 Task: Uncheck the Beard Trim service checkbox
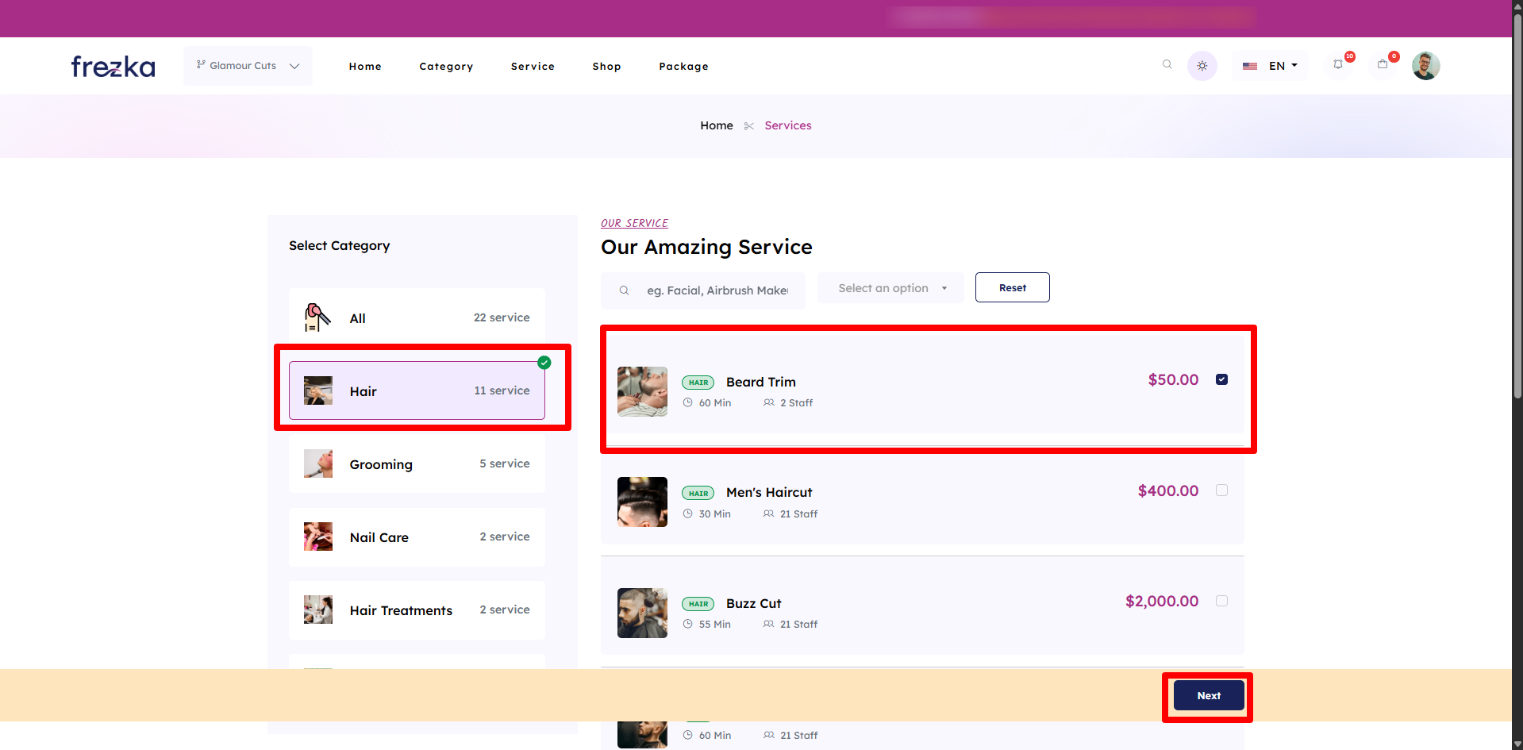pyautogui.click(x=1222, y=380)
